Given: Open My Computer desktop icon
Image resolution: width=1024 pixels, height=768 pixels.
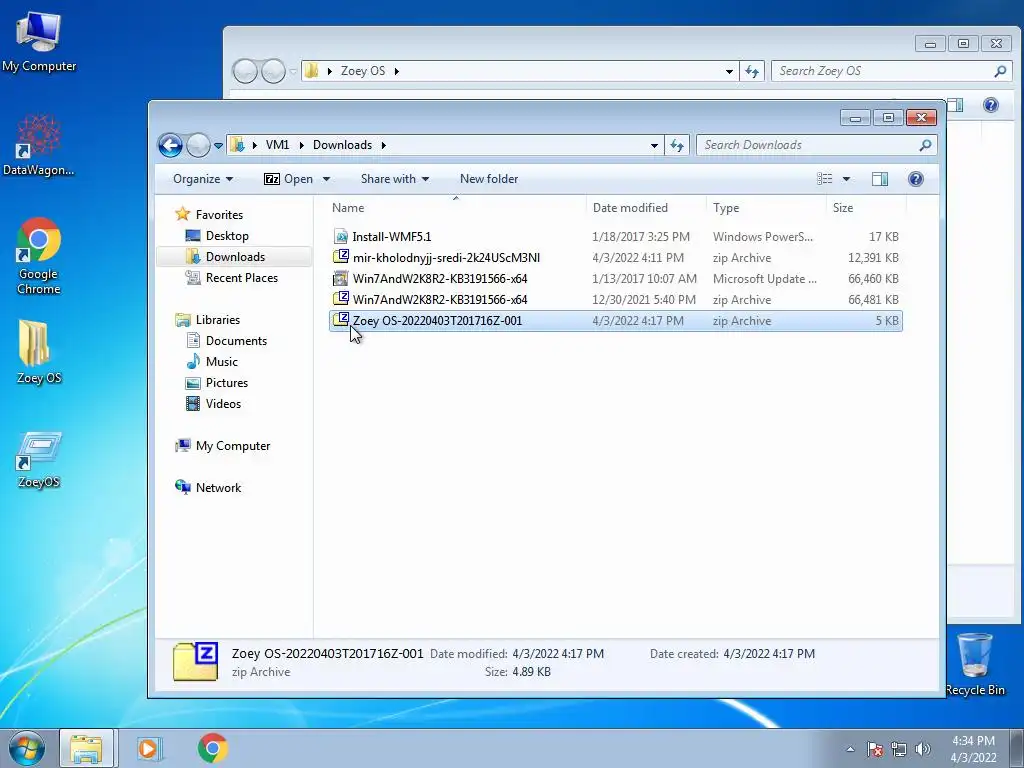Looking at the screenshot, I should (39, 41).
